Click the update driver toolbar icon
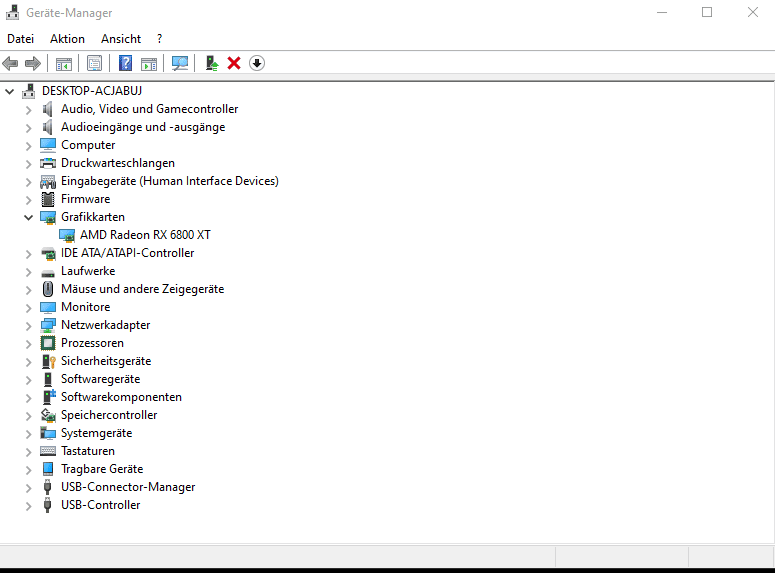 click(212, 63)
